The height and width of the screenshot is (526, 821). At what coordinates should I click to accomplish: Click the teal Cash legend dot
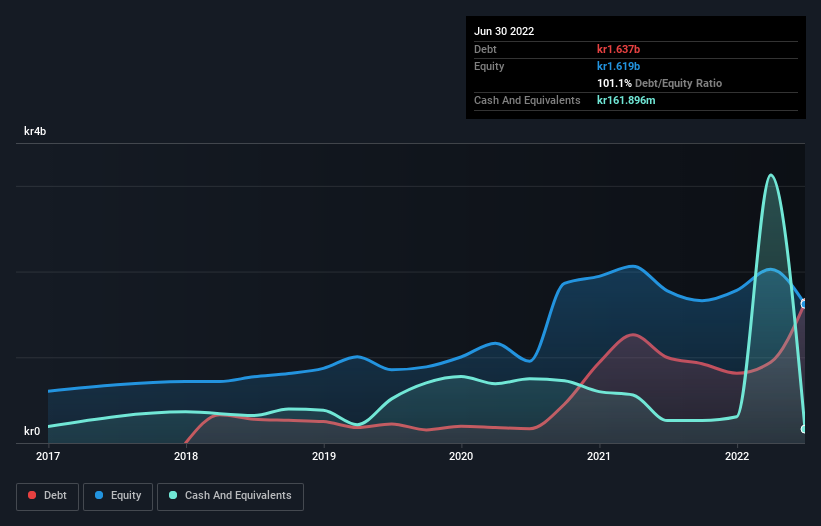coord(173,495)
